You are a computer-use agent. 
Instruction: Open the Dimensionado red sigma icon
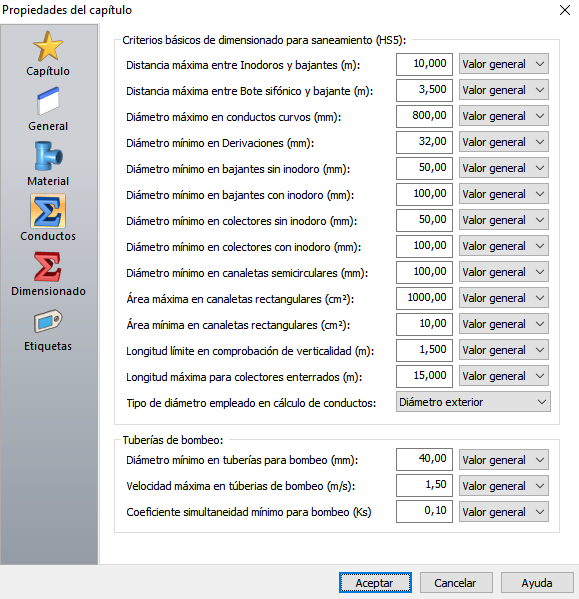pyautogui.click(x=48, y=273)
